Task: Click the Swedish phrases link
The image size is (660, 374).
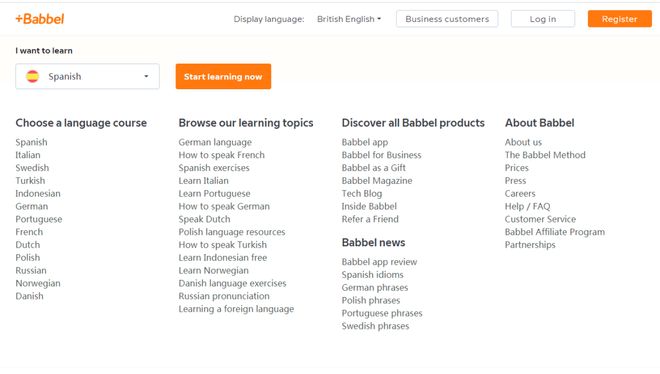Action: [375, 326]
